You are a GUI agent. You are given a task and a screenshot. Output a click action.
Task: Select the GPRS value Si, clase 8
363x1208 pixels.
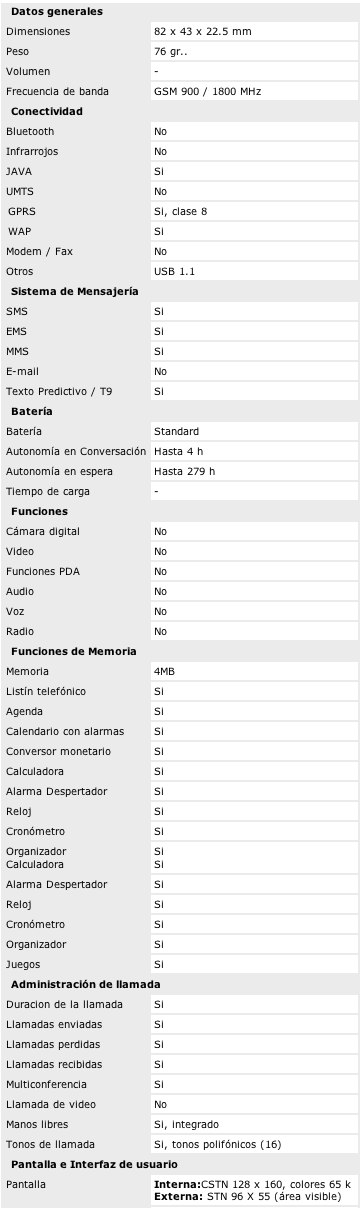tap(180, 211)
